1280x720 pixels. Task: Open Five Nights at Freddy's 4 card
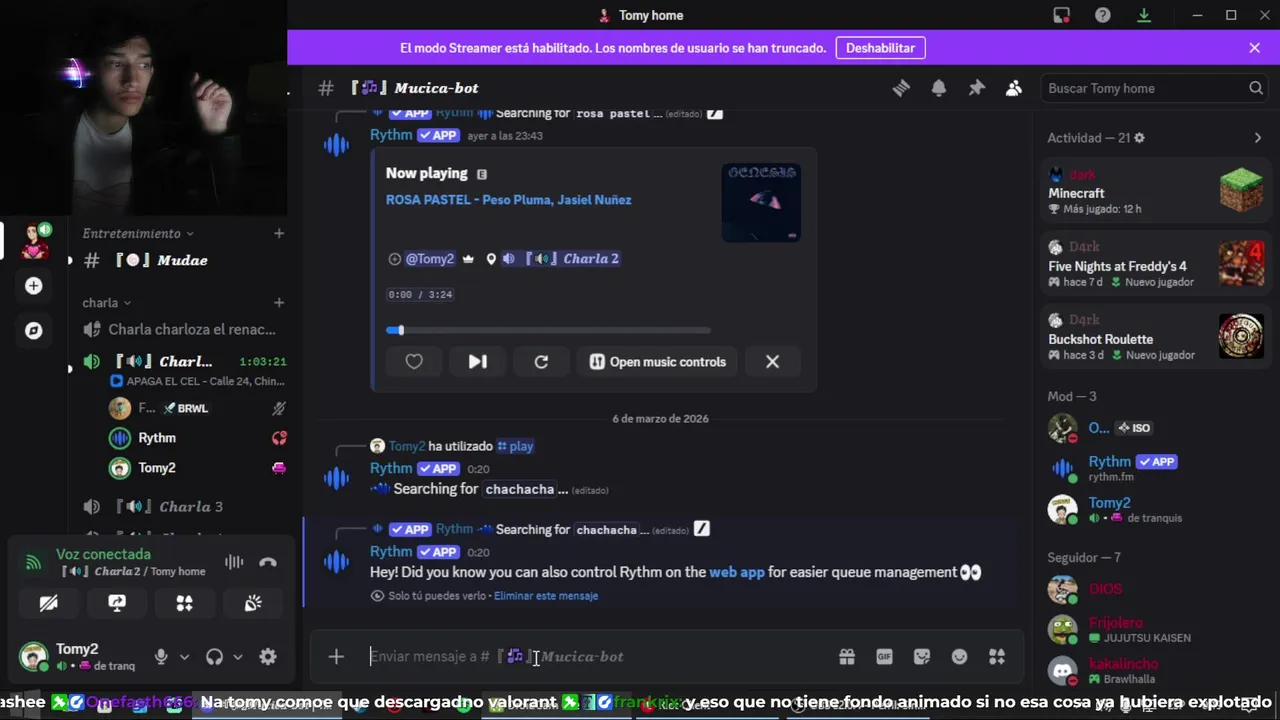(1155, 265)
